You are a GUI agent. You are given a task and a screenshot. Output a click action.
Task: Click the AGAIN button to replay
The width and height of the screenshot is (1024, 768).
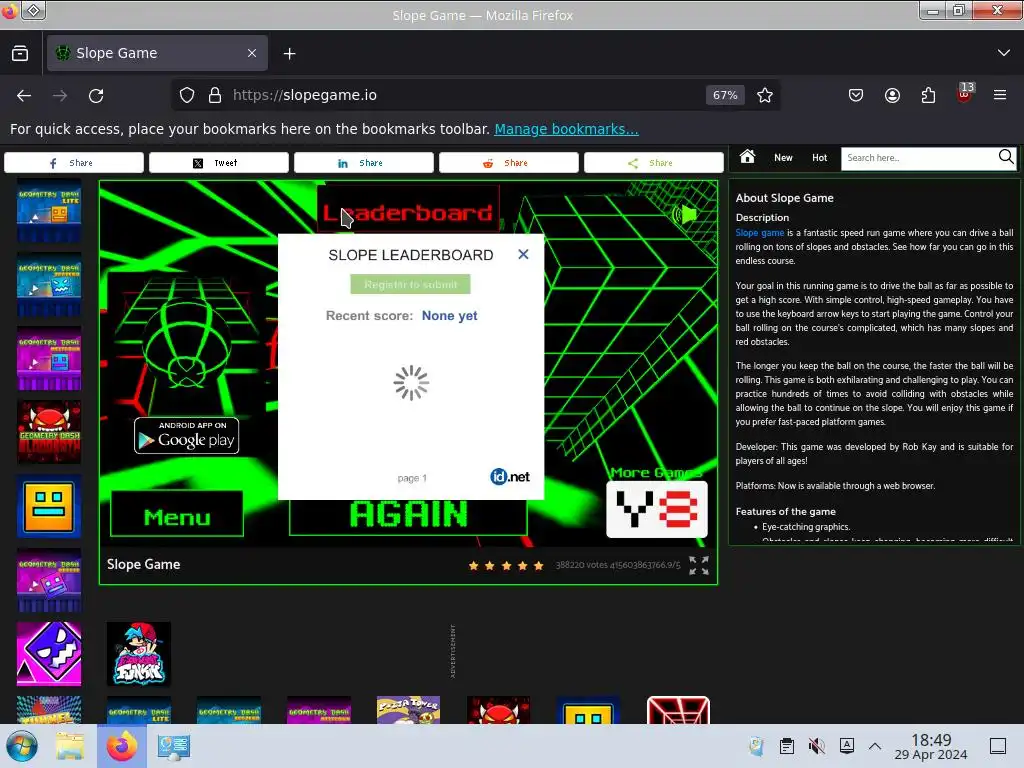tap(408, 517)
